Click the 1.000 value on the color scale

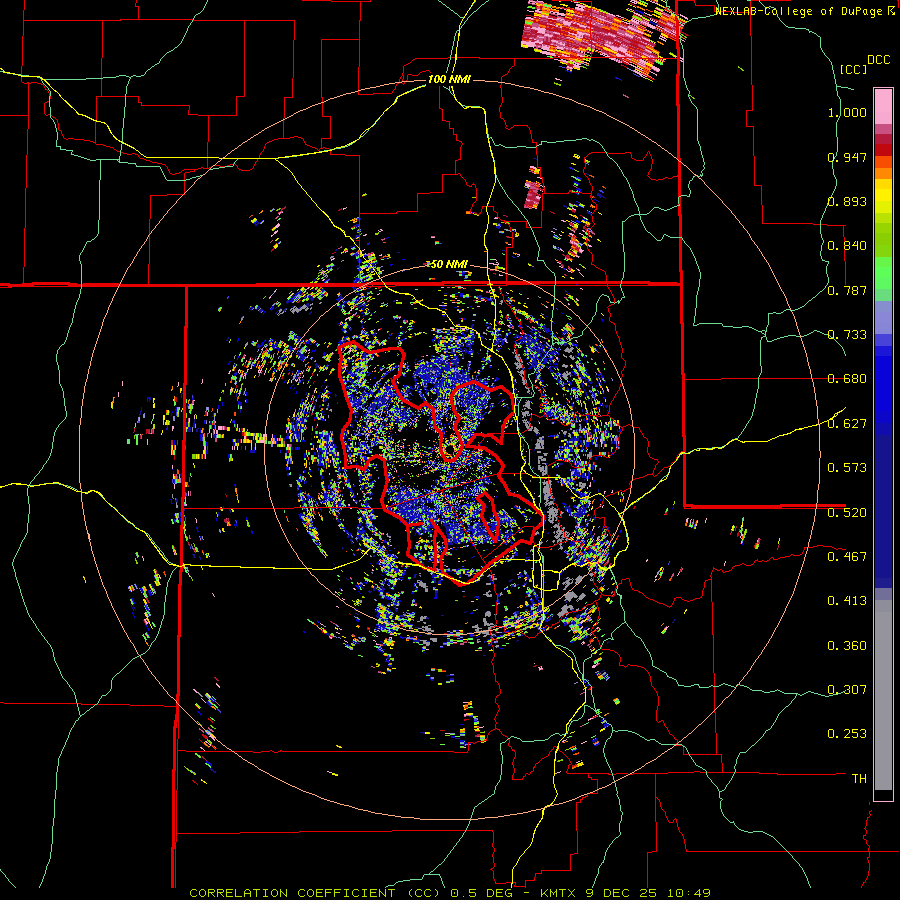click(x=847, y=112)
